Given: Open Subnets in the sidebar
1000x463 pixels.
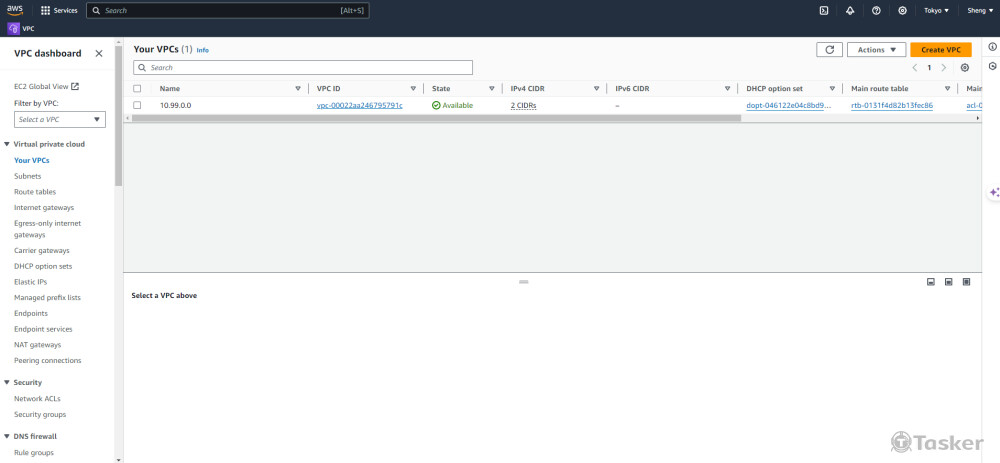Looking at the screenshot, I should (28, 176).
